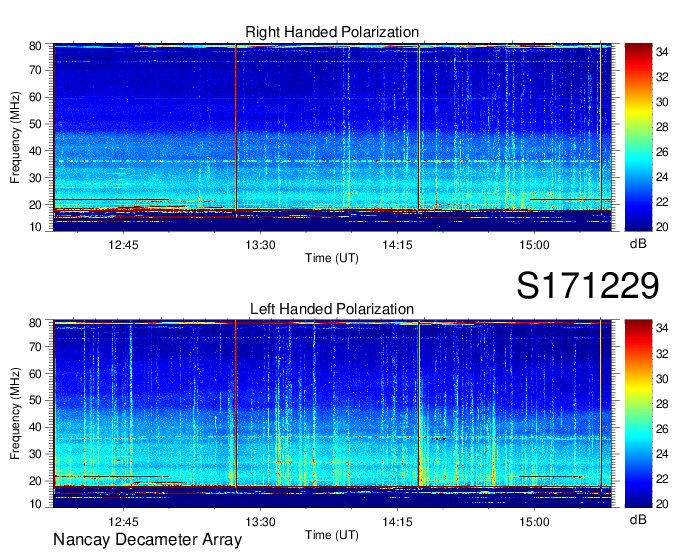The height and width of the screenshot is (552, 680).
Task: Click the "Right Handed Polarization" plot title
Action: (x=332, y=32)
